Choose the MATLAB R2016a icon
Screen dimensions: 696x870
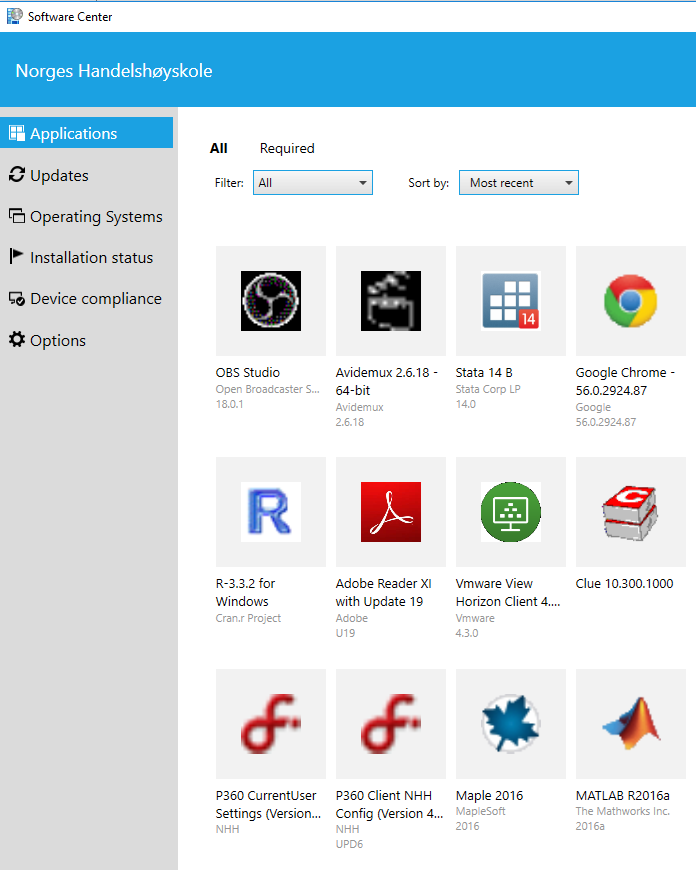[x=631, y=724]
